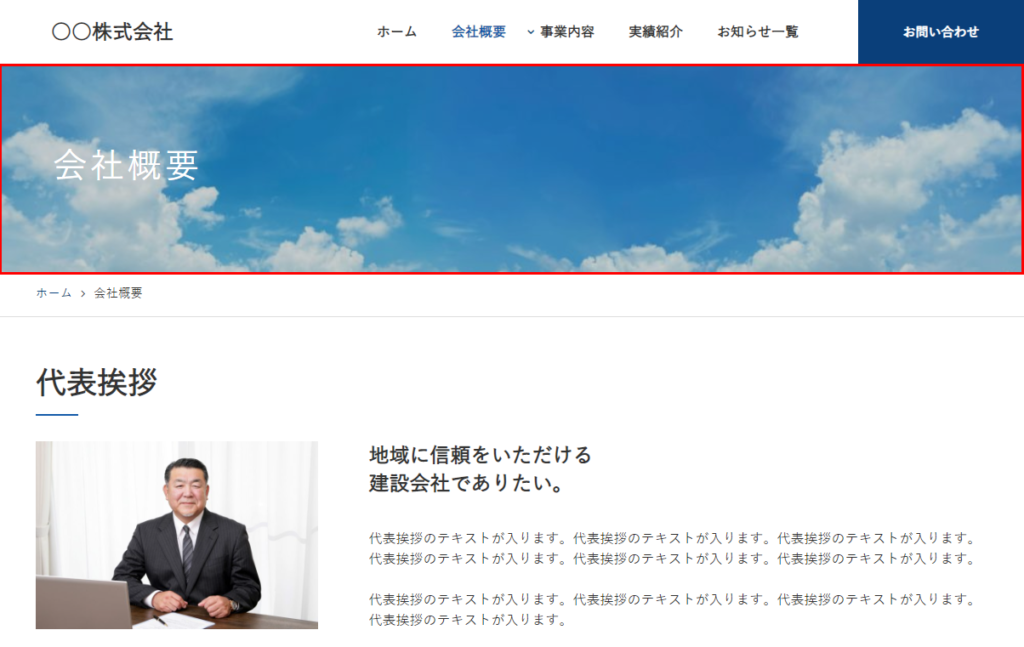Click the ○○株式会社 company logo
Image resolution: width=1024 pixels, height=647 pixels.
112,32
